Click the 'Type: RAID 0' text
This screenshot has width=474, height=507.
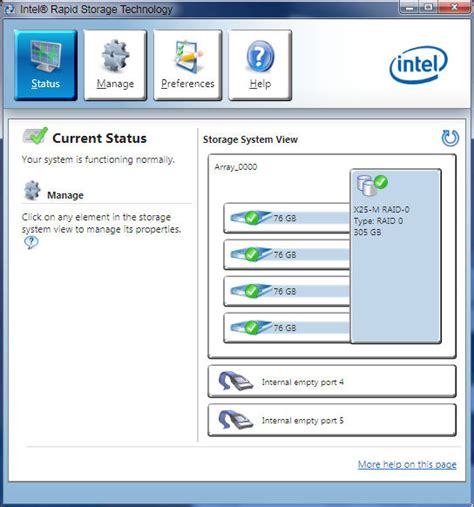378,221
